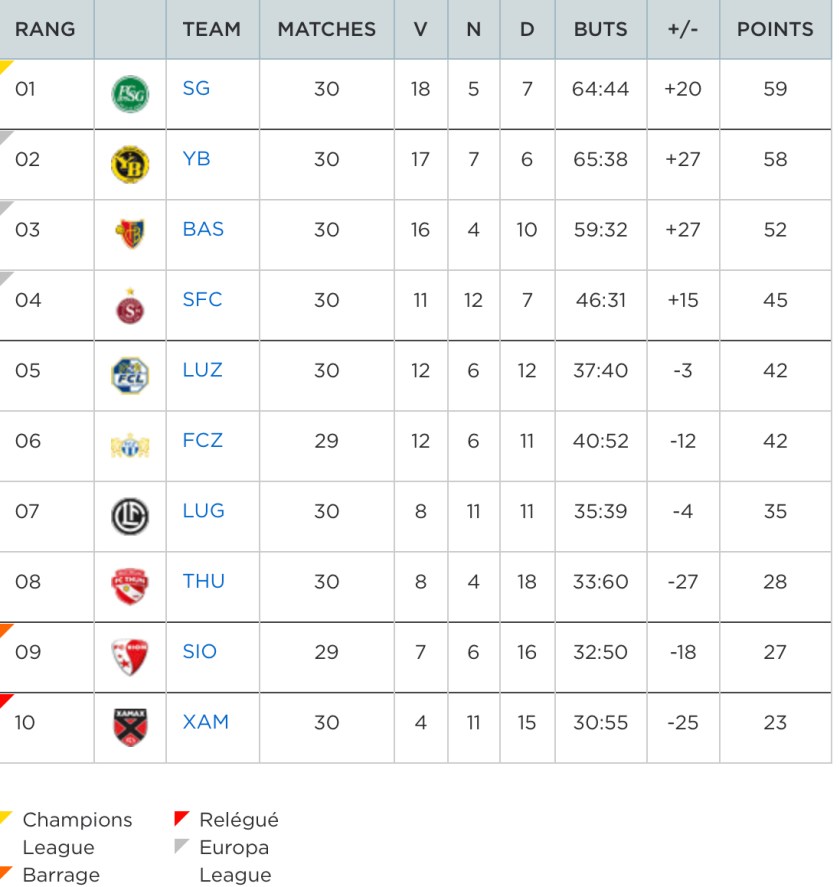840x887 pixels.
Task: Click the POINTS column header
Action: click(x=775, y=29)
